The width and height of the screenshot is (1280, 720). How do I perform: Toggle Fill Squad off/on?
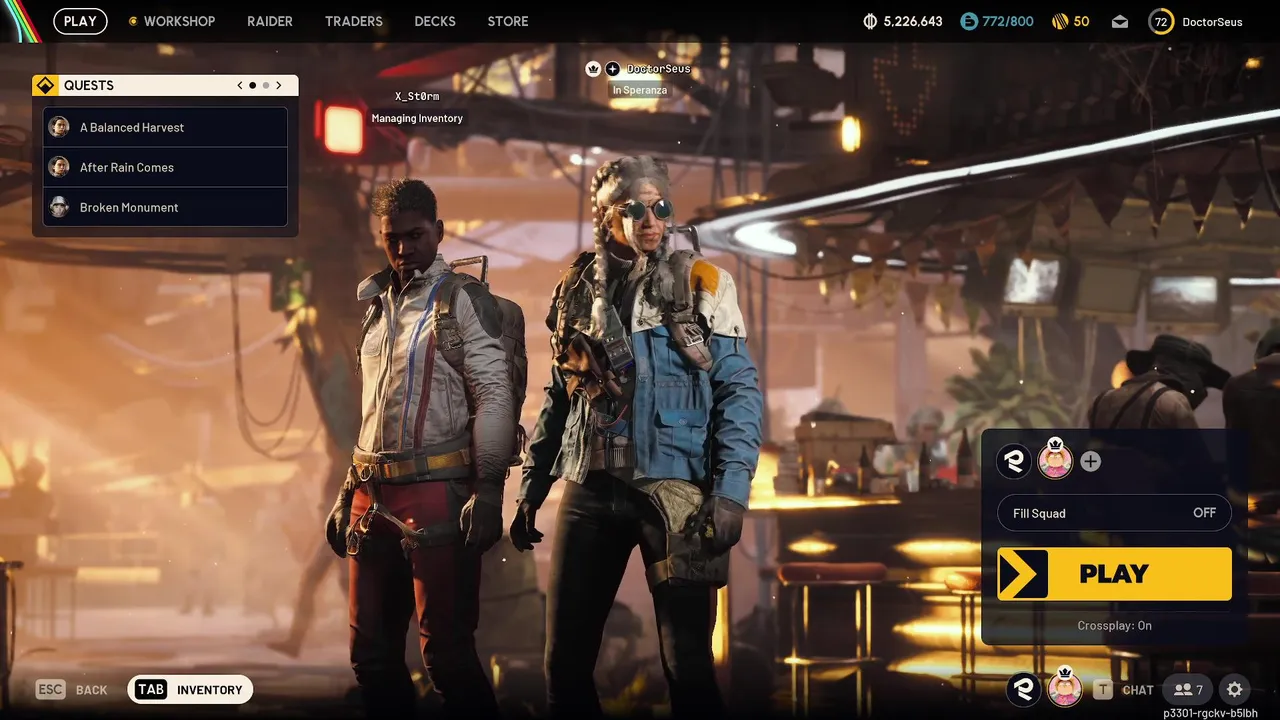[x=1114, y=513]
